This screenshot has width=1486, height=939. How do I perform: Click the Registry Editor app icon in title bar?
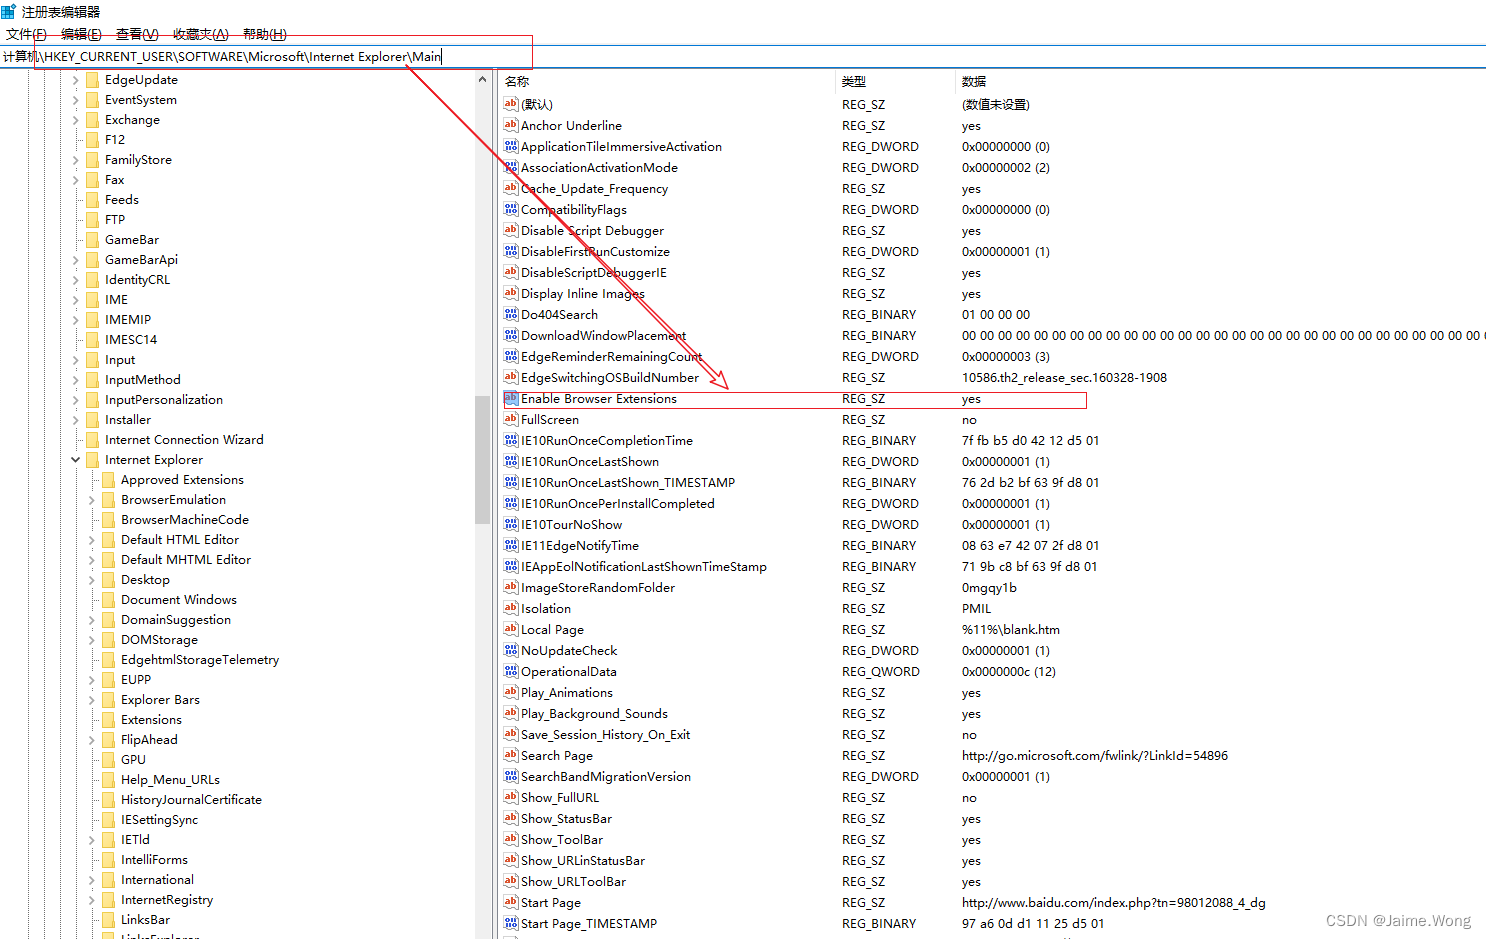tap(9, 12)
